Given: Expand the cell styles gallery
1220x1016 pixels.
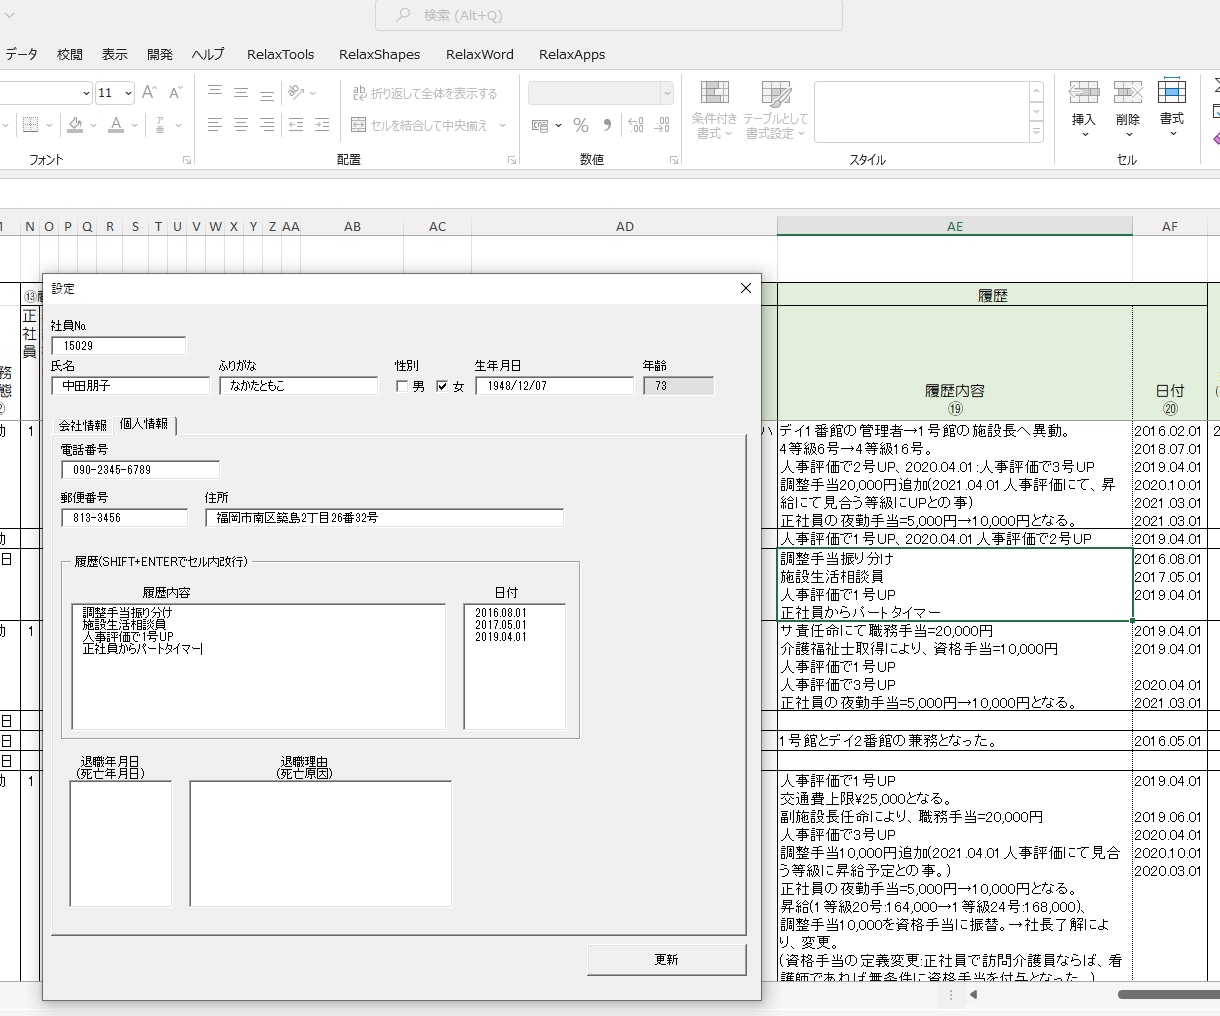Looking at the screenshot, I should [1036, 132].
